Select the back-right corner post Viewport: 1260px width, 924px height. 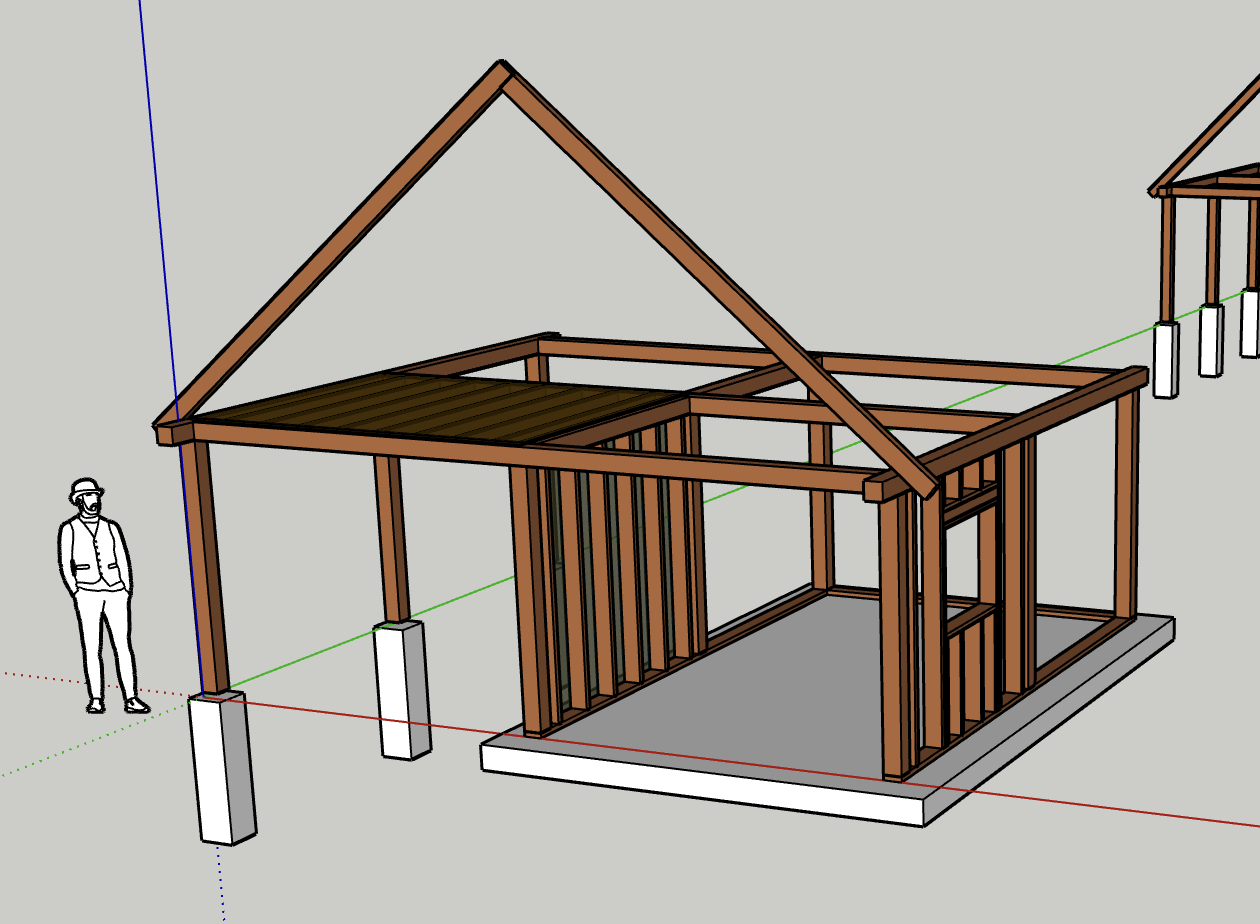(x=1127, y=500)
